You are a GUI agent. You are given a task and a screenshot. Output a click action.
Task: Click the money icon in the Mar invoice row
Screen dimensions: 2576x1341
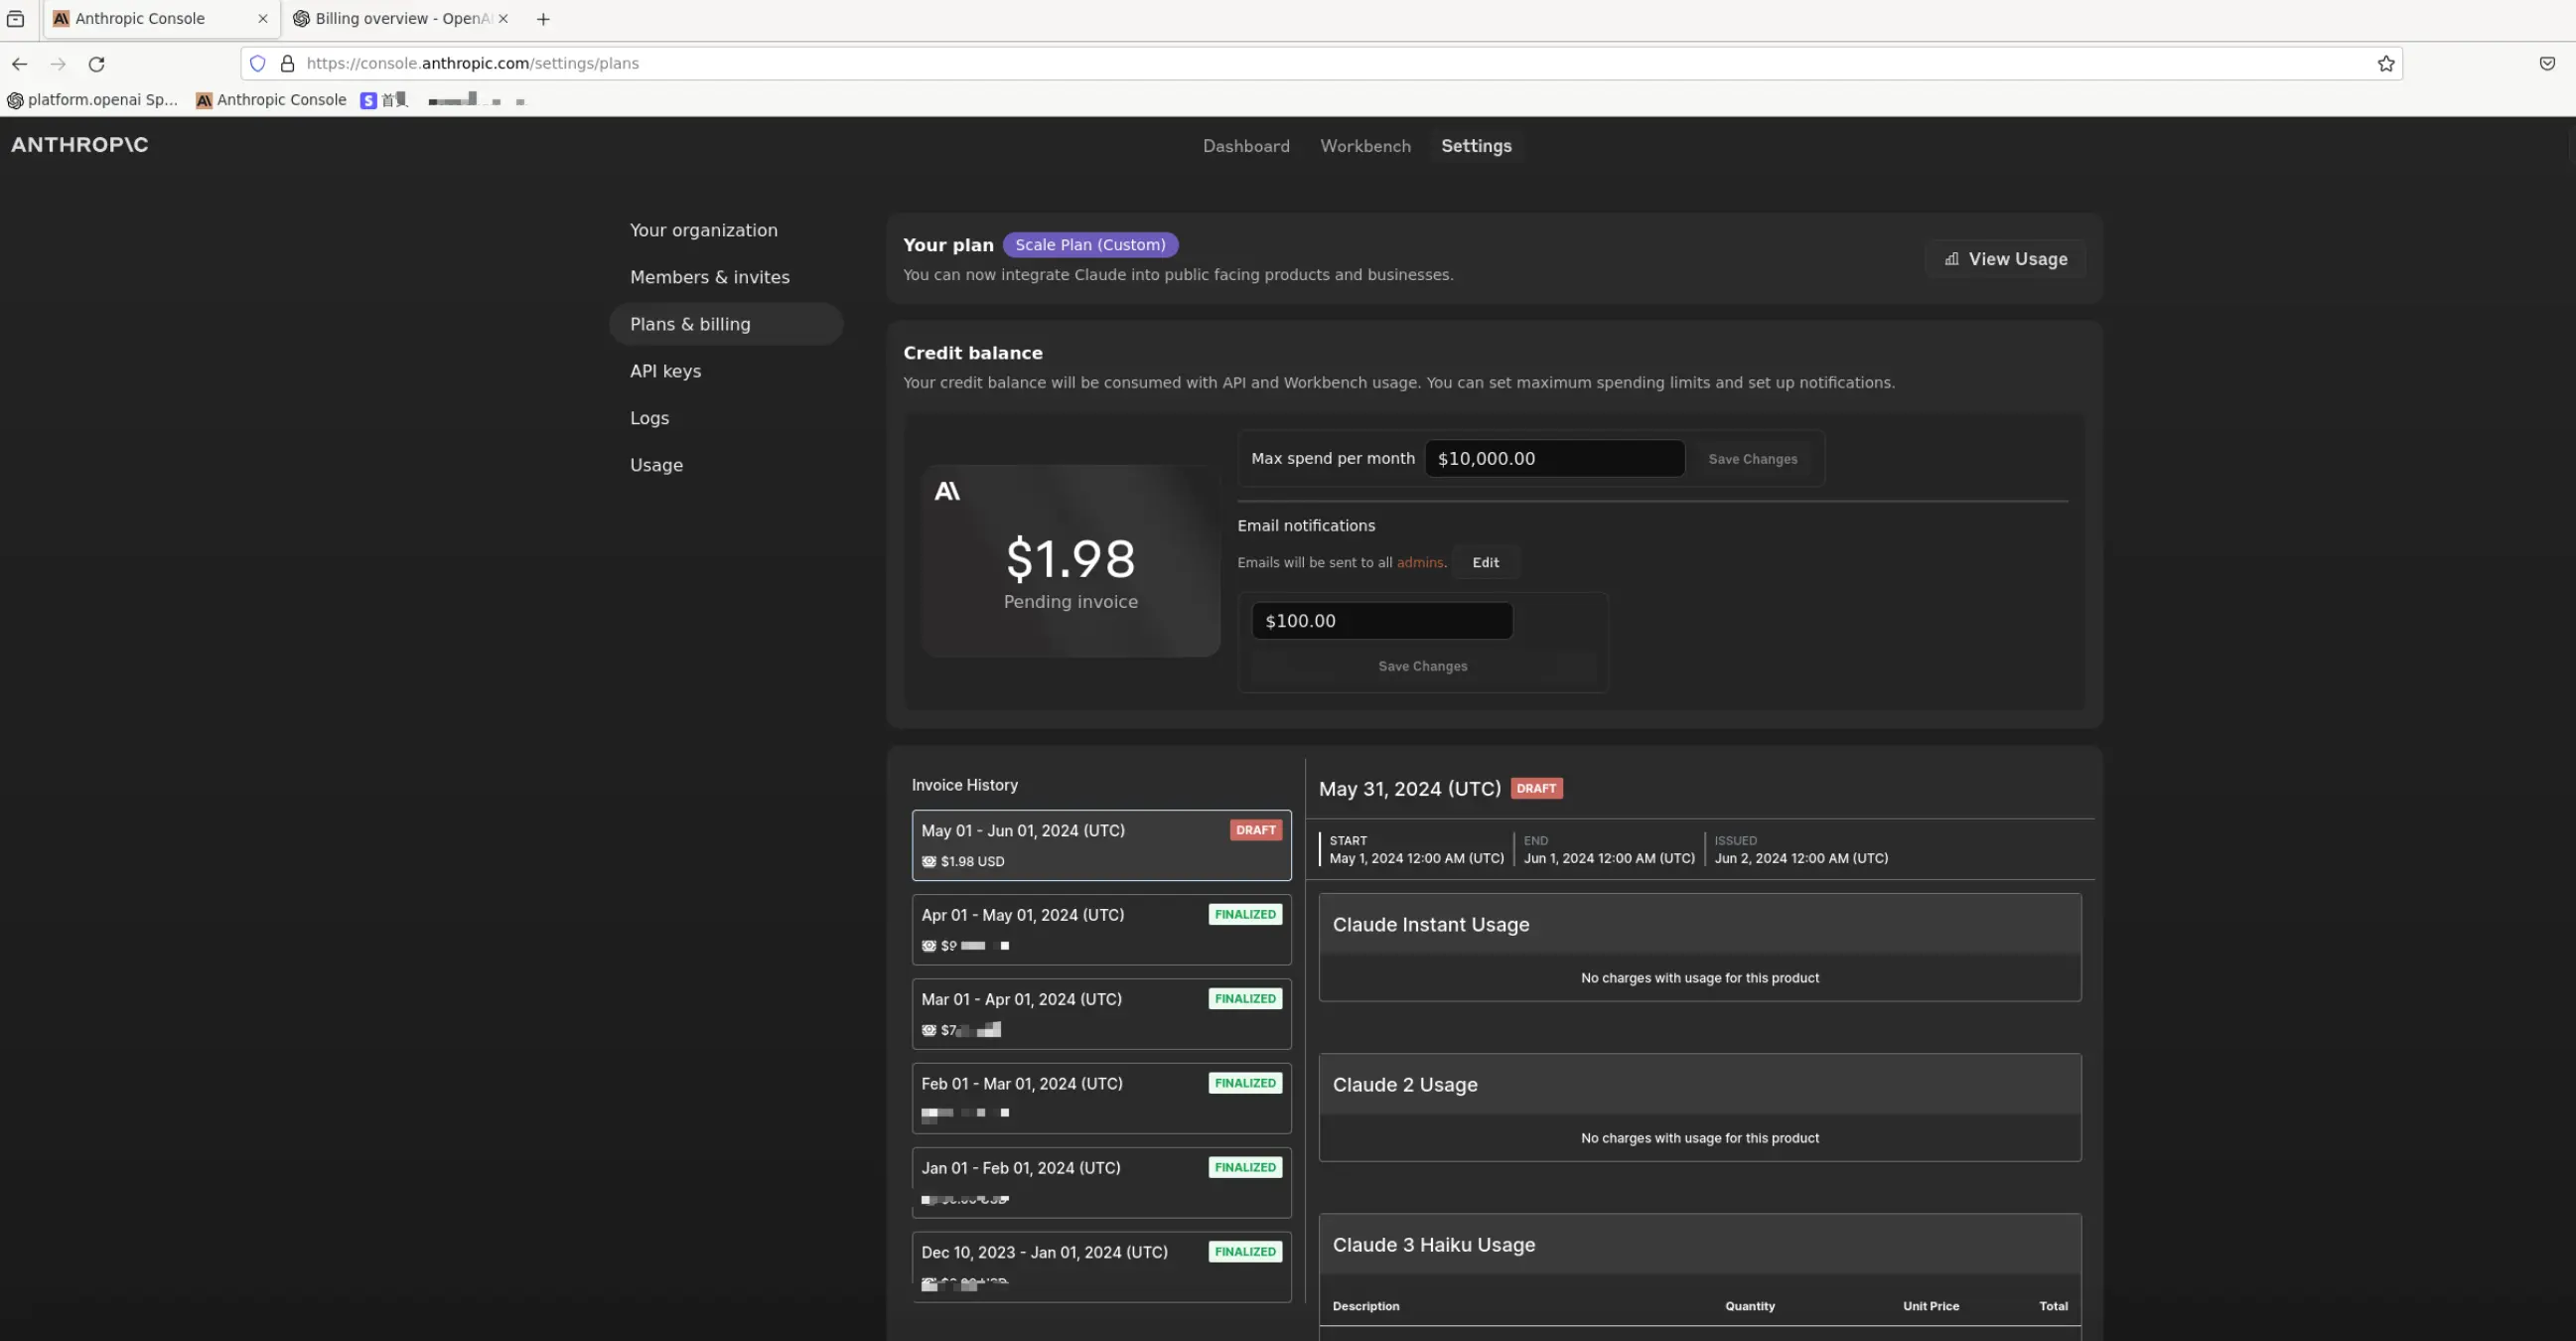click(x=929, y=1031)
